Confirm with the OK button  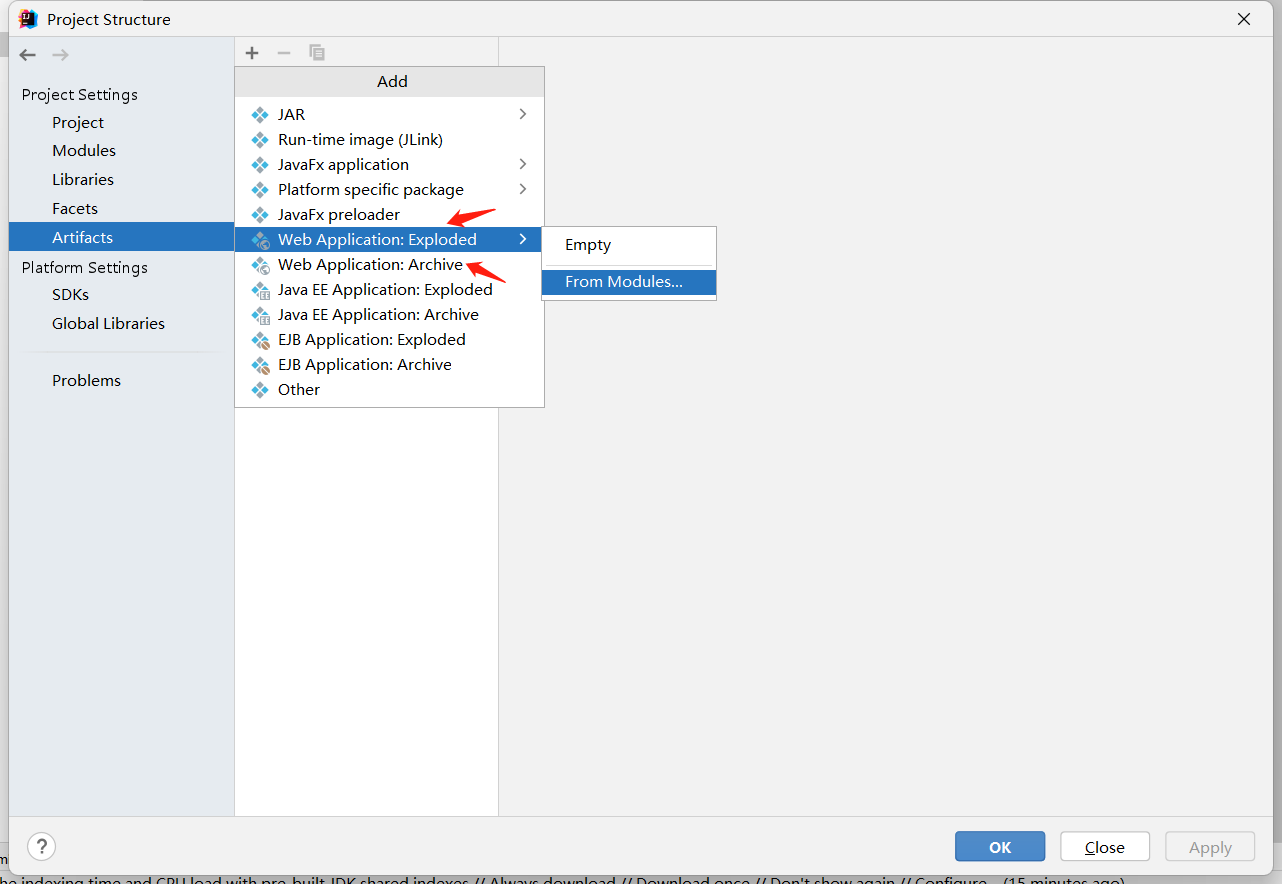(1000, 847)
